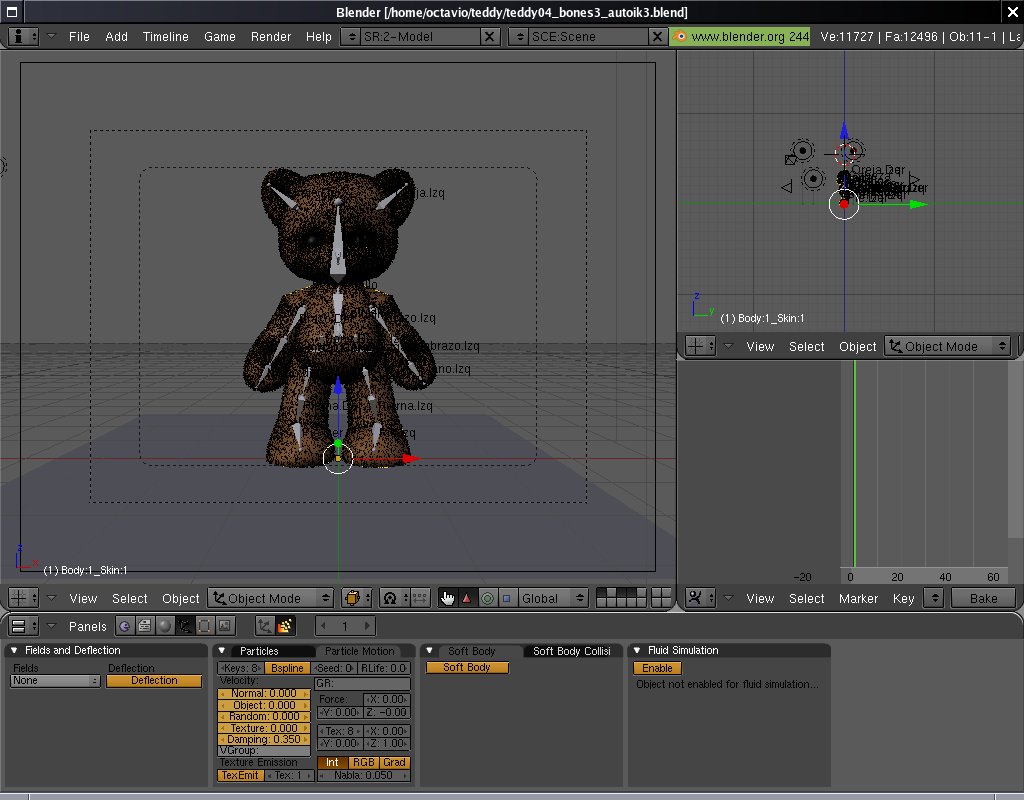Click the translate manipulator hand icon

click(447, 598)
